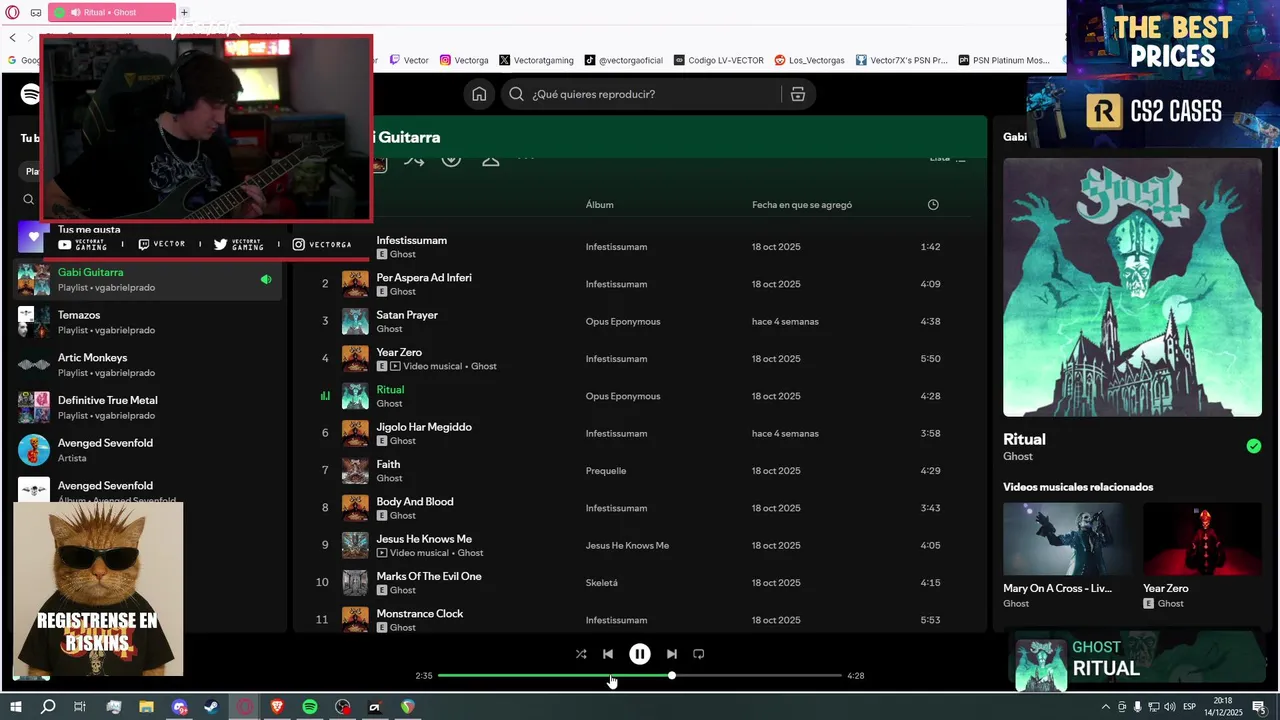Toggle remaining time display at 4:28
The height and width of the screenshot is (720, 1280).
coord(855,676)
